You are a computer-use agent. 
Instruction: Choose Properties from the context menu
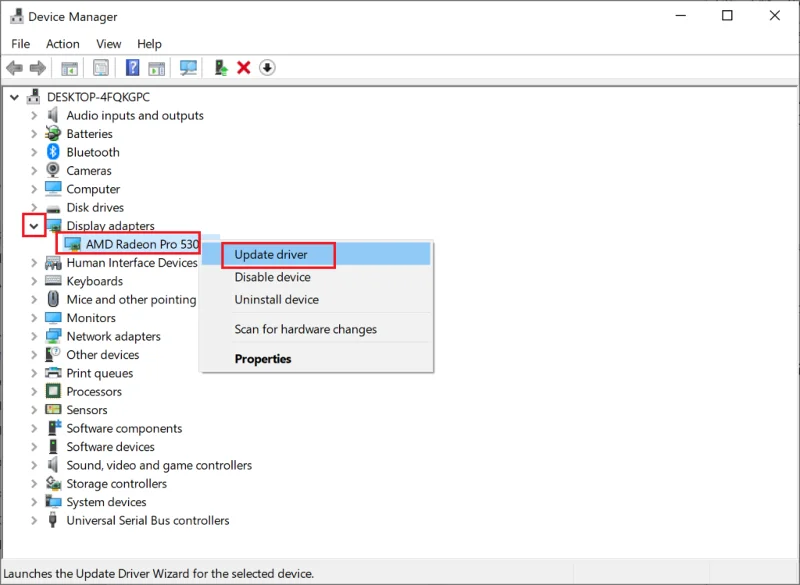(316, 359)
